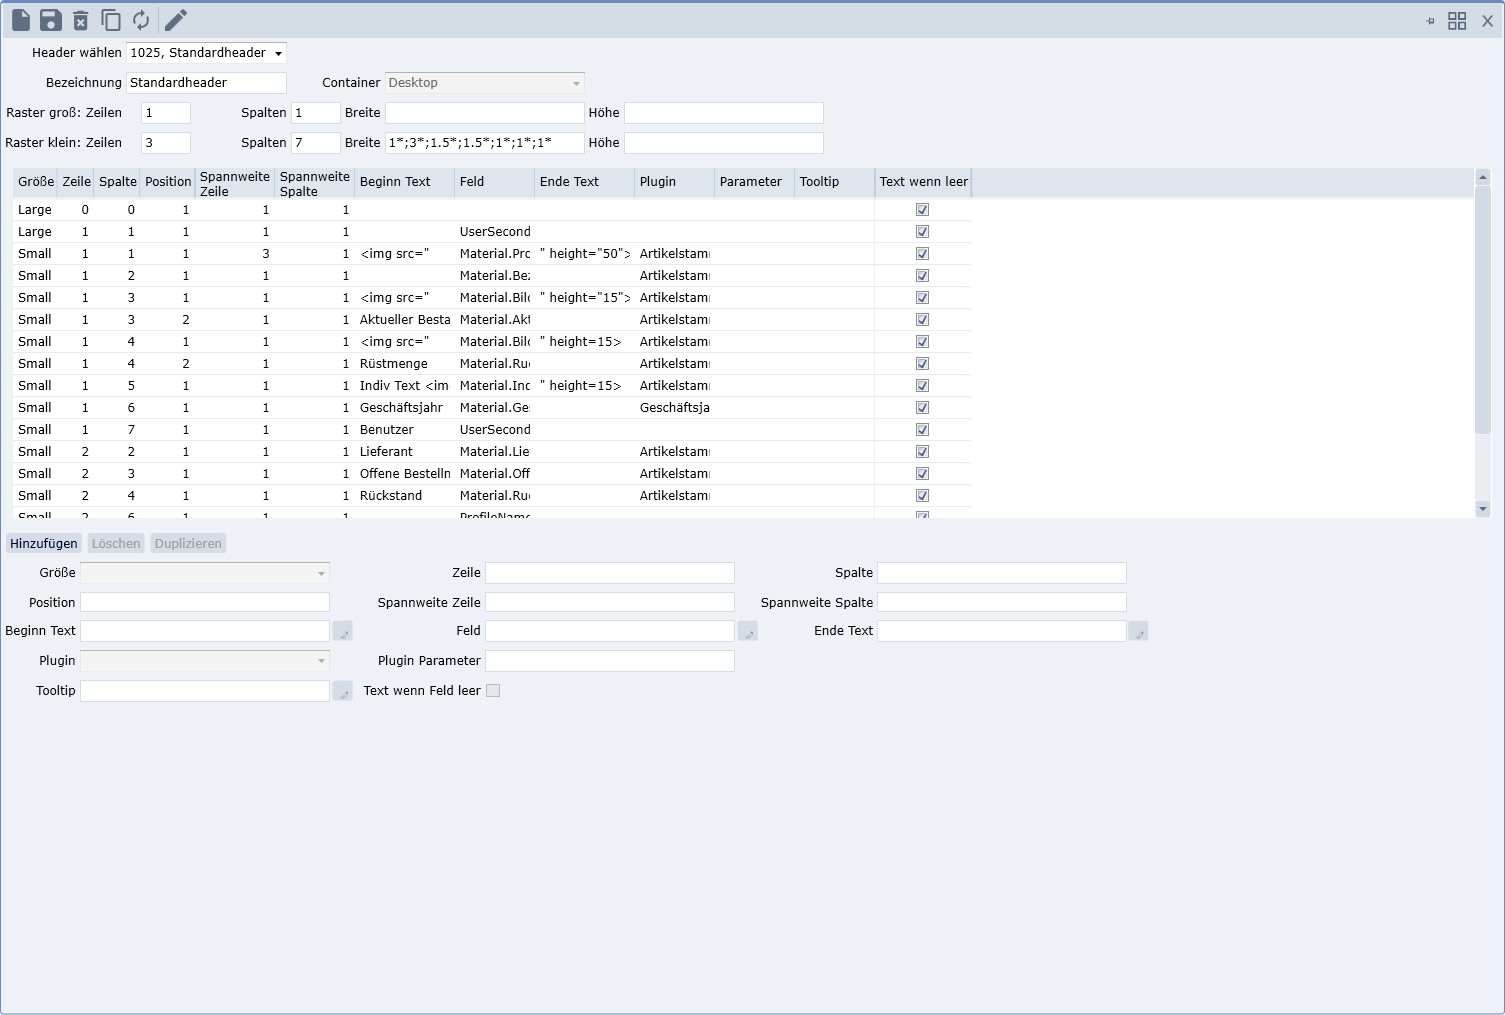Click the pencil edit icon
The image size is (1505, 1015).
(x=176, y=20)
